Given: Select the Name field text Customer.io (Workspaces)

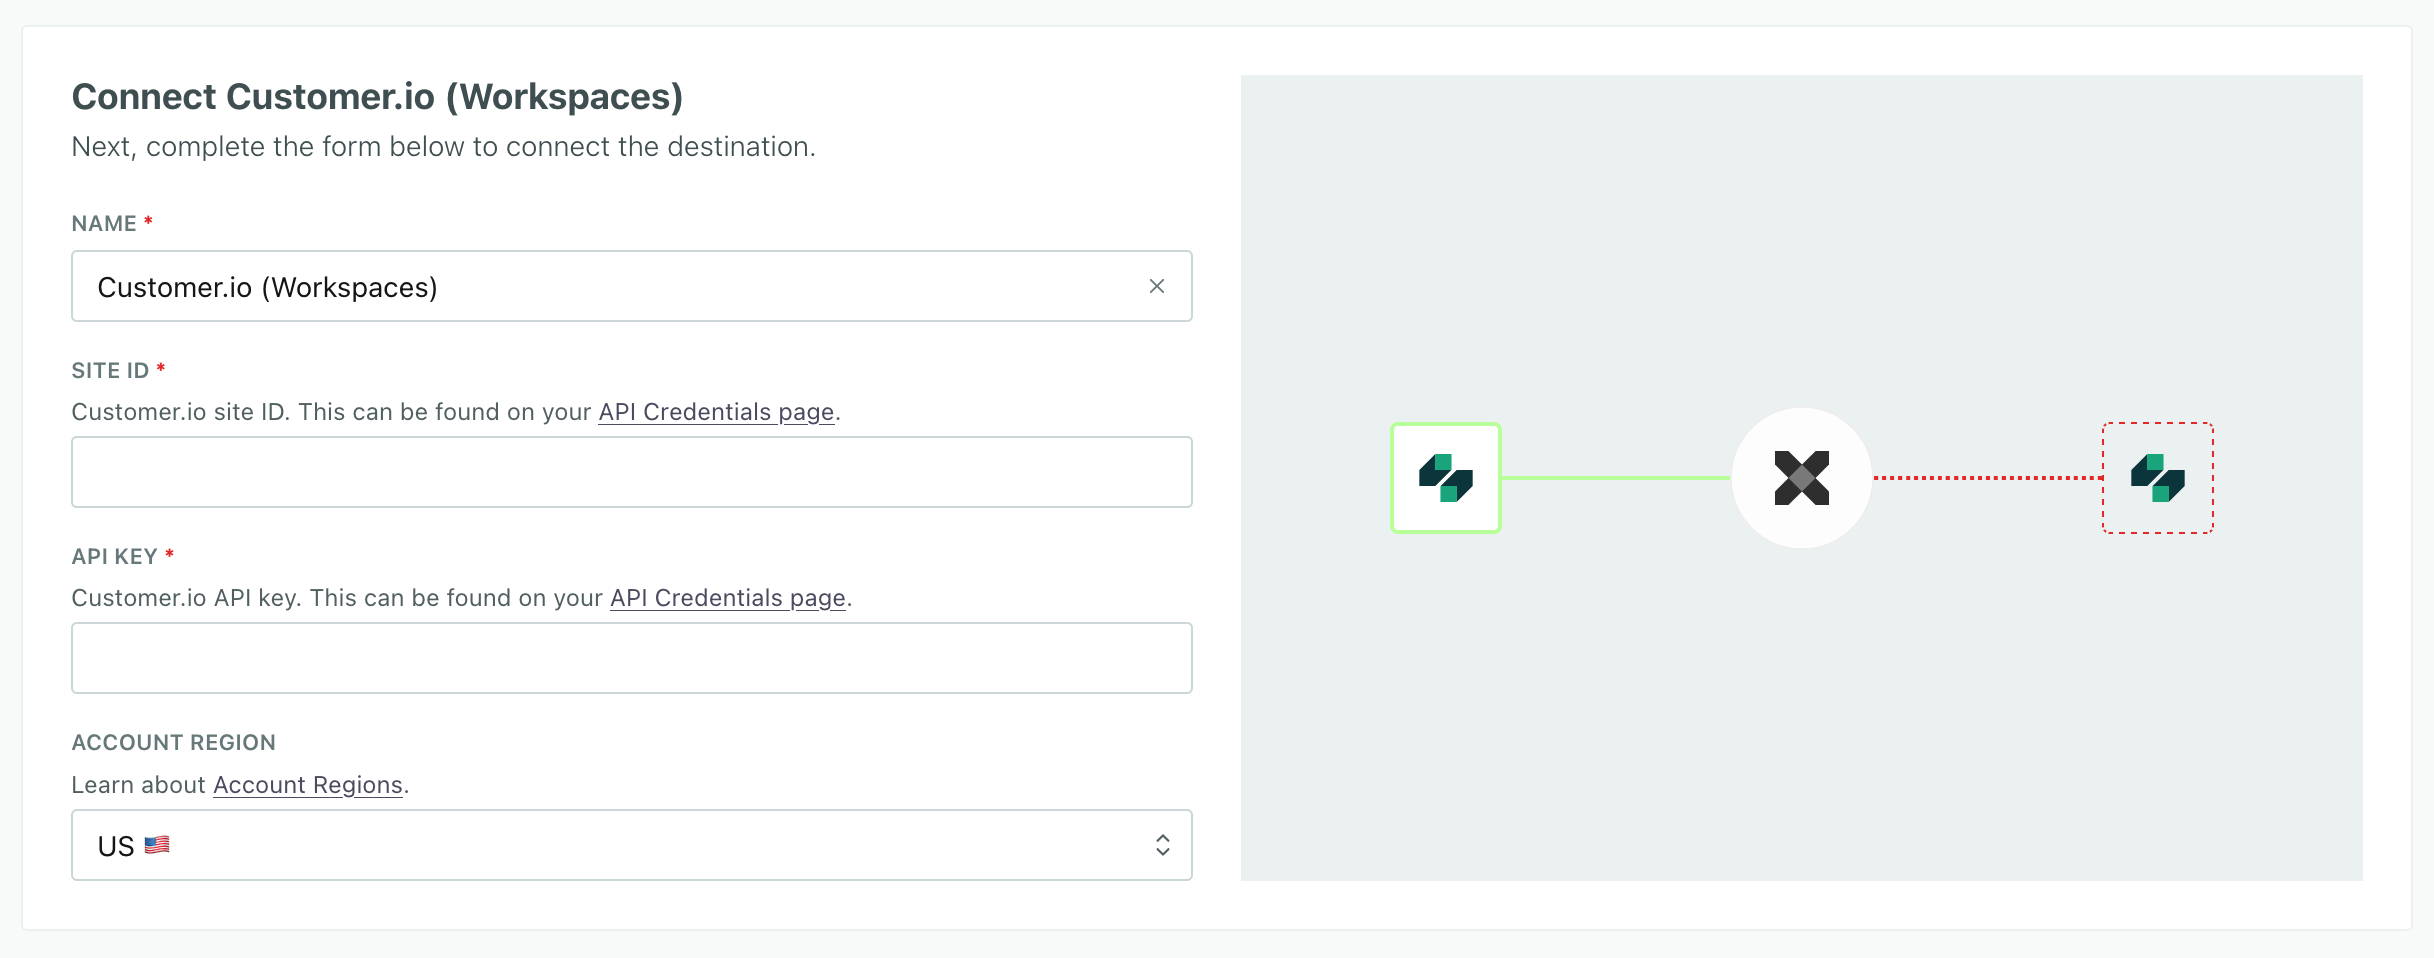Looking at the screenshot, I should click(x=267, y=286).
